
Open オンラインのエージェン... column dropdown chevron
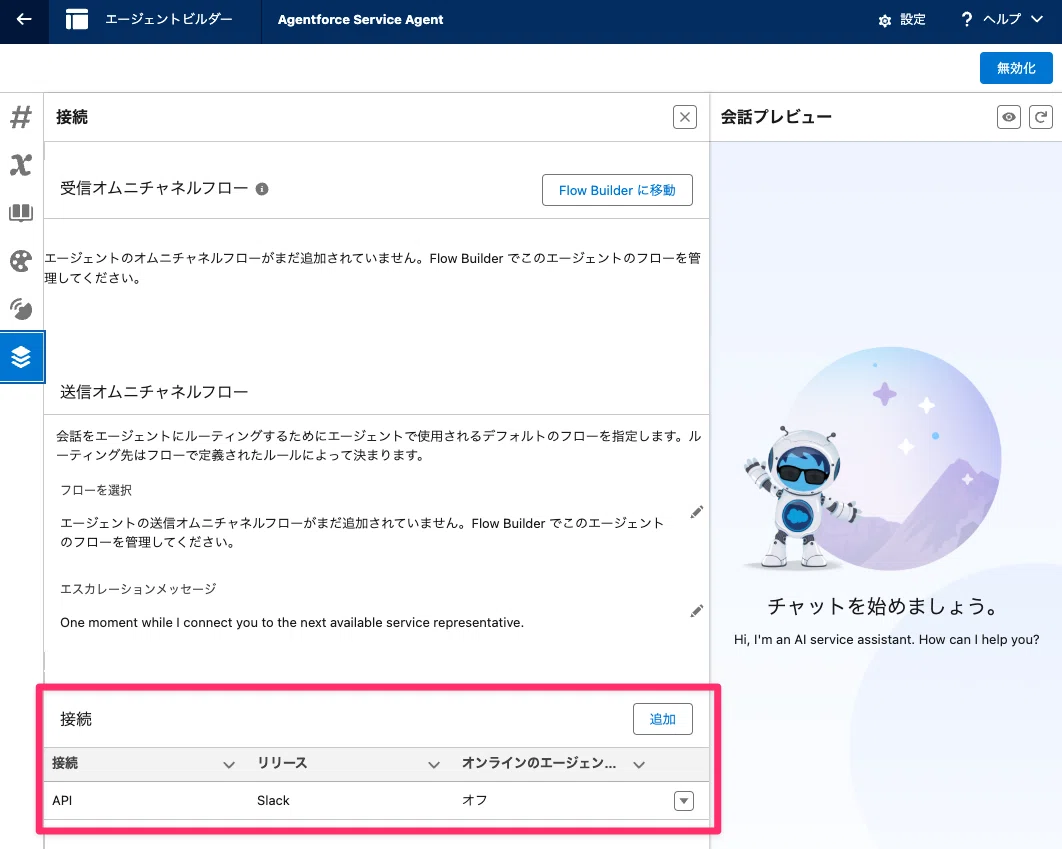click(639, 764)
